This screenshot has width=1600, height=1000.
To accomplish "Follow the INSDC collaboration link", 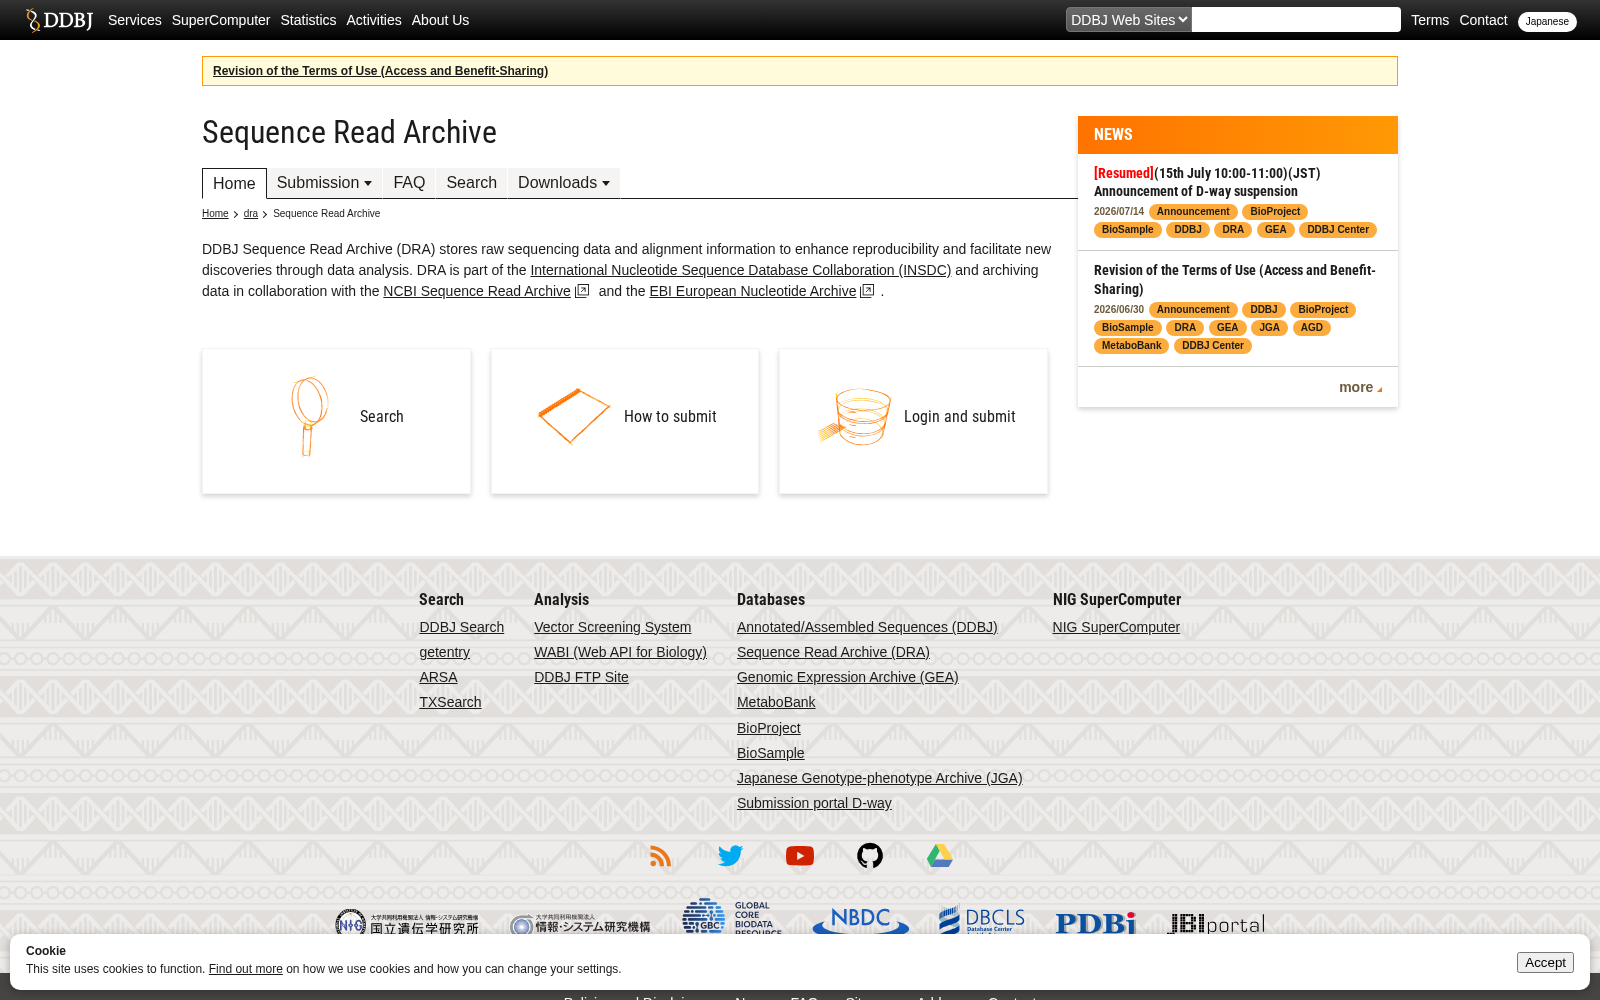I will [x=741, y=270].
